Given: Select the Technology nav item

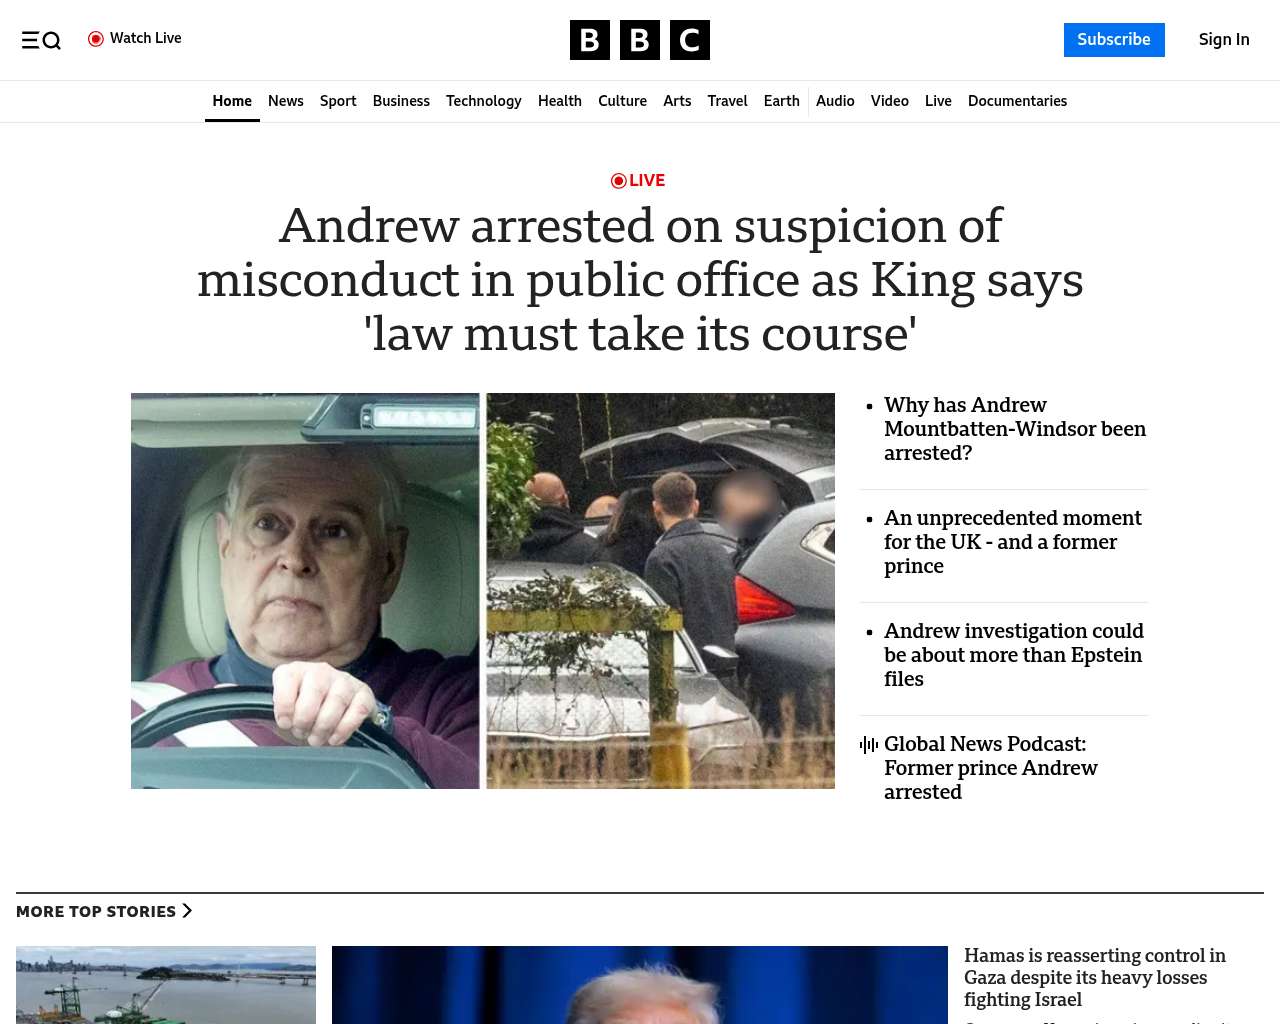Looking at the screenshot, I should pos(484,101).
